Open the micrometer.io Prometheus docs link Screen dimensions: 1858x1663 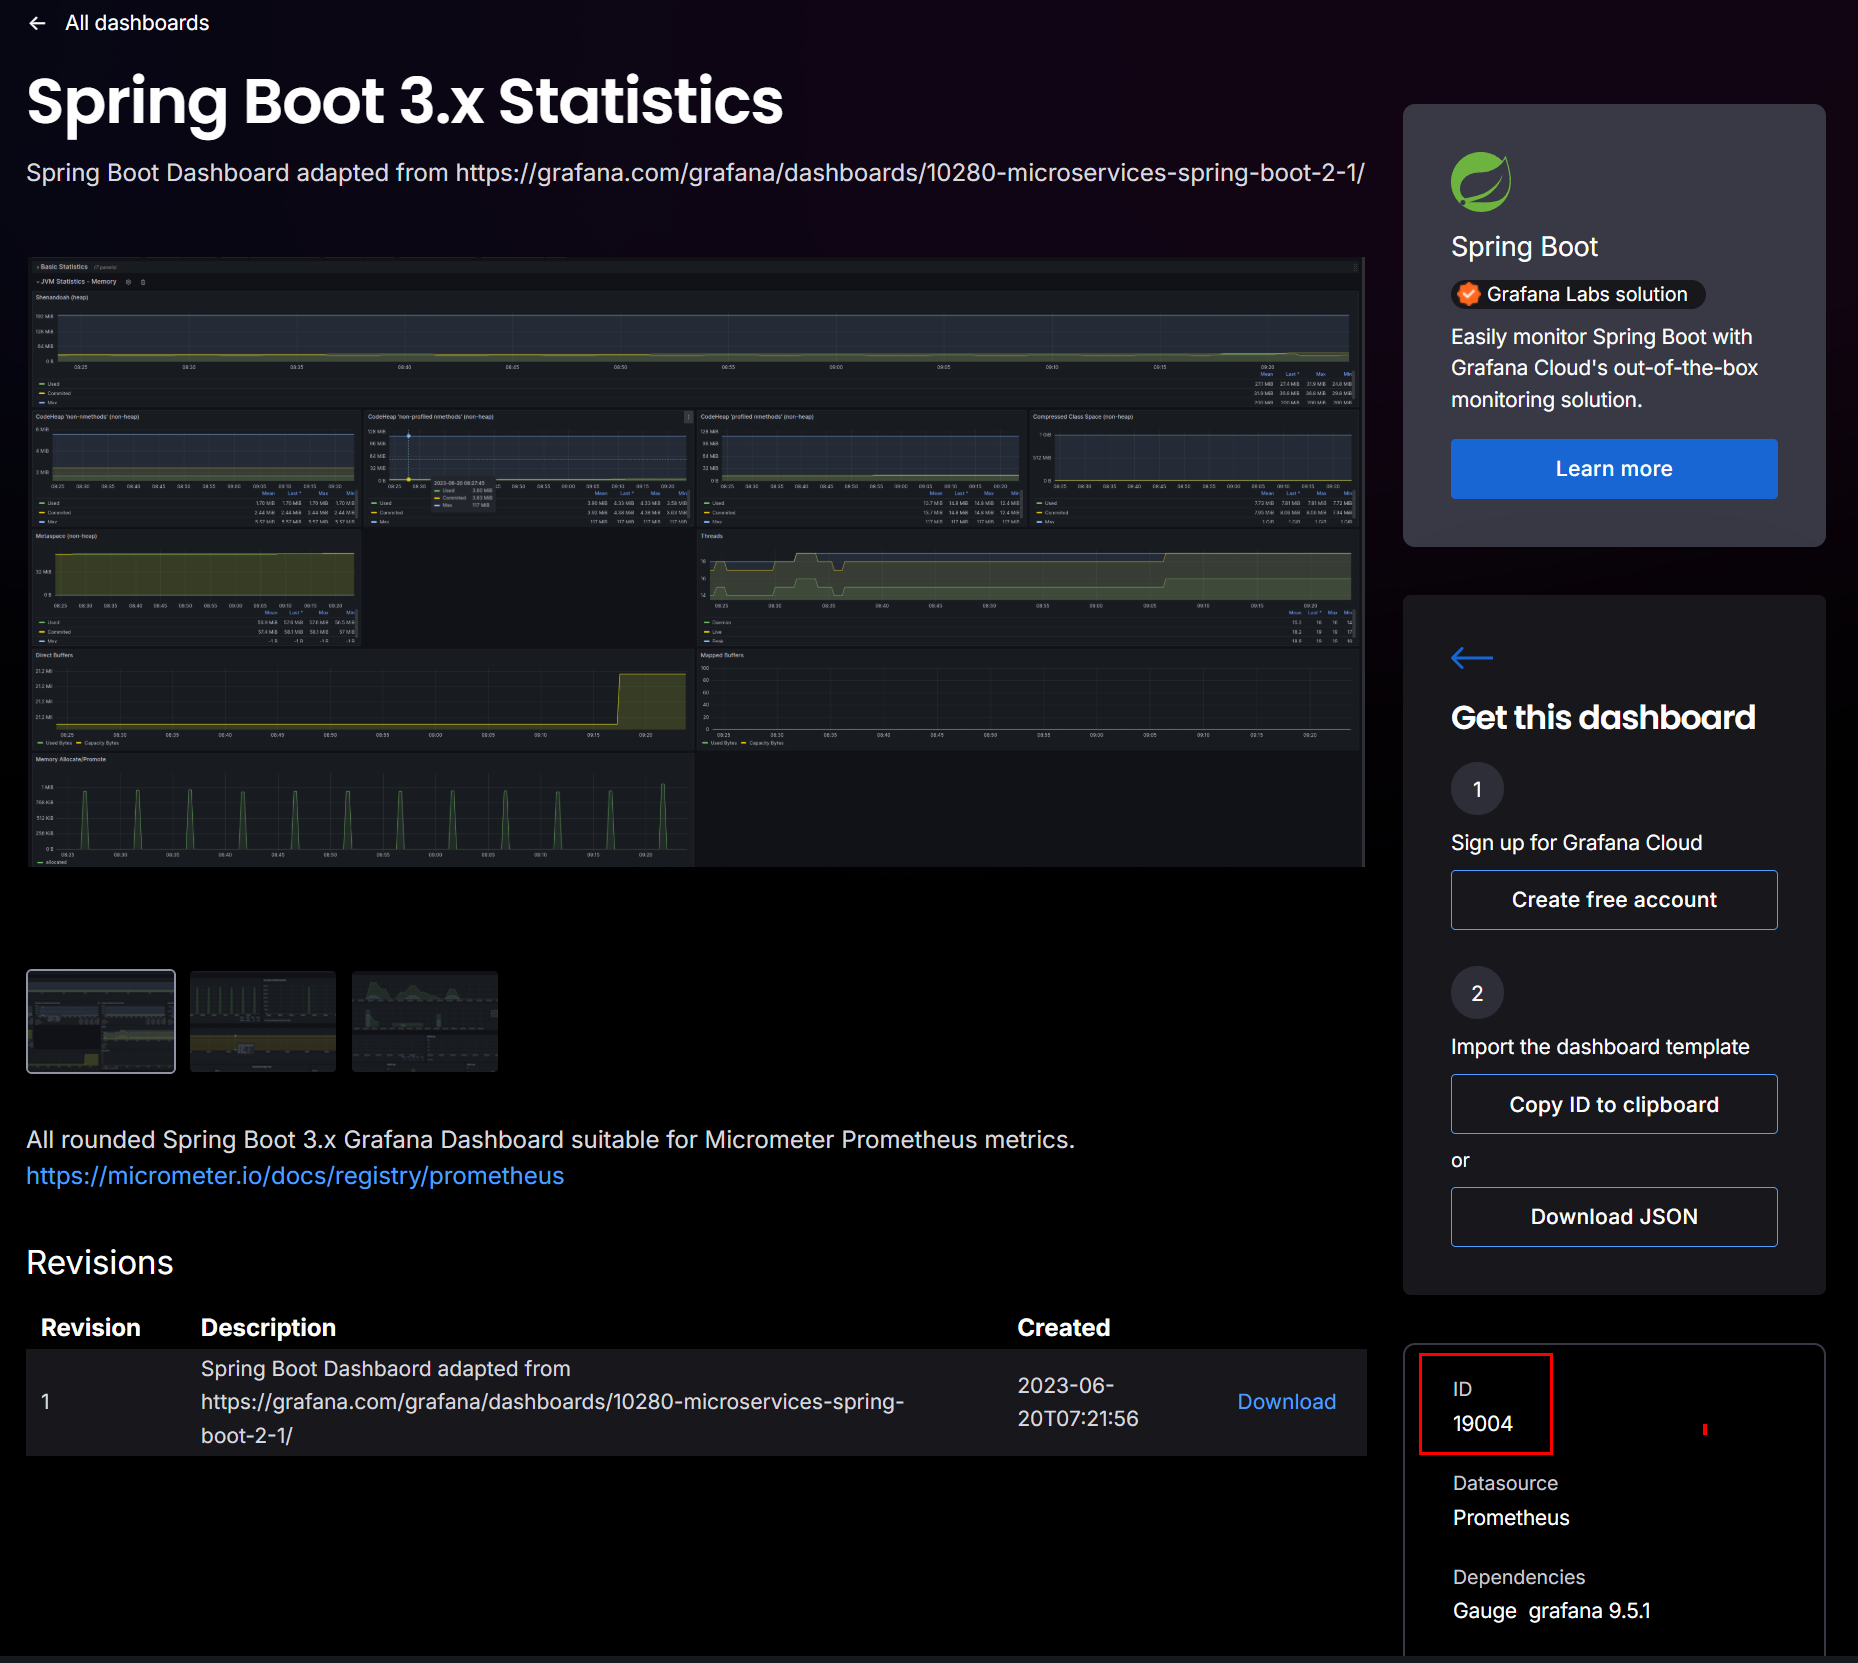click(295, 1176)
